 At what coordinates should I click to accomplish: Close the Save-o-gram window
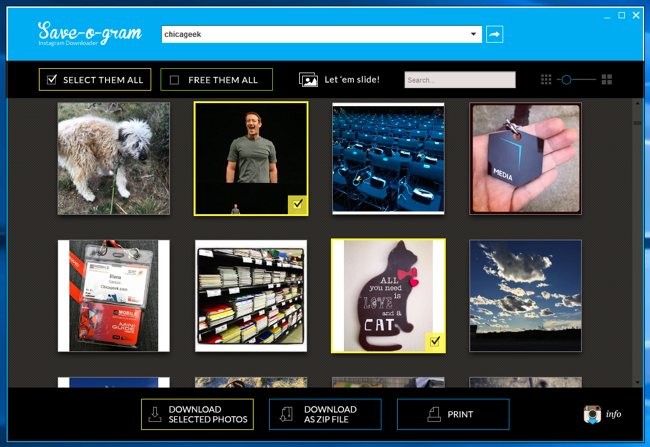point(636,15)
